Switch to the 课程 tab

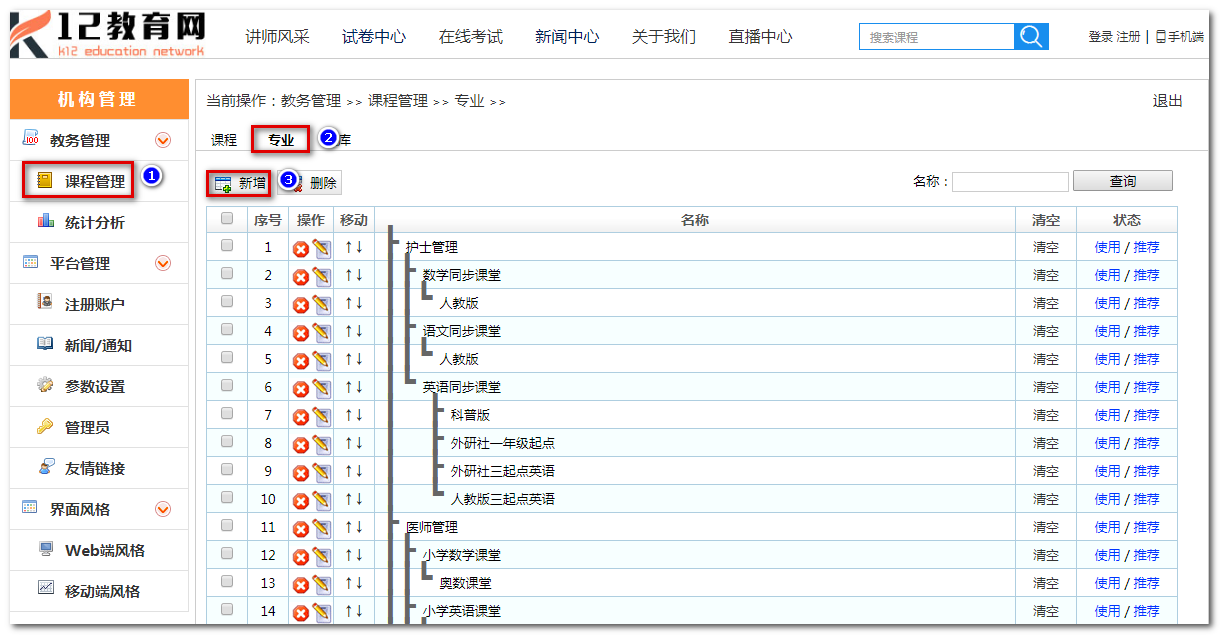tap(224, 140)
